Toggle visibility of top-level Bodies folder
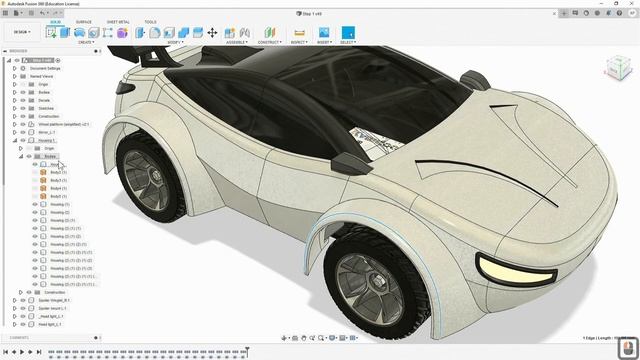The height and width of the screenshot is (360, 640). [23, 92]
